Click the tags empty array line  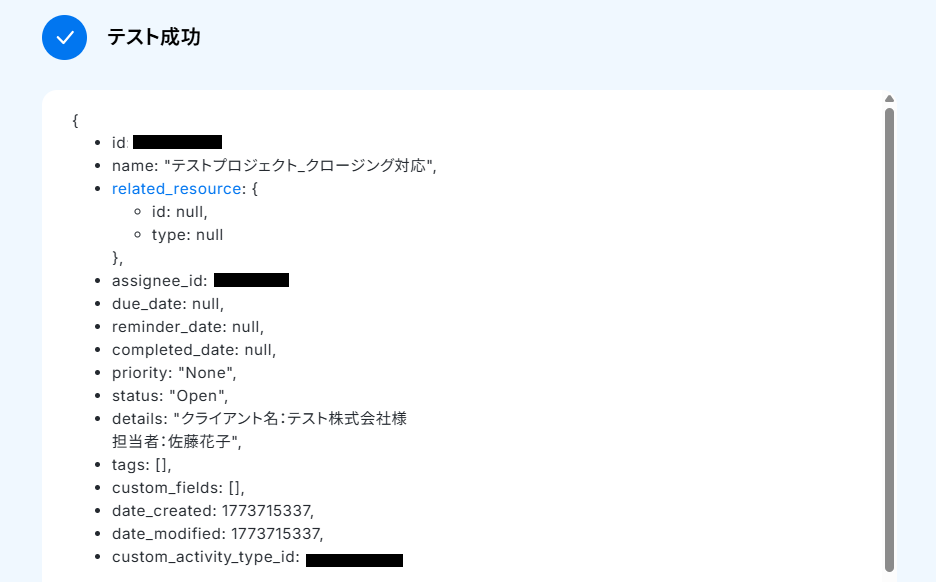(x=141, y=465)
